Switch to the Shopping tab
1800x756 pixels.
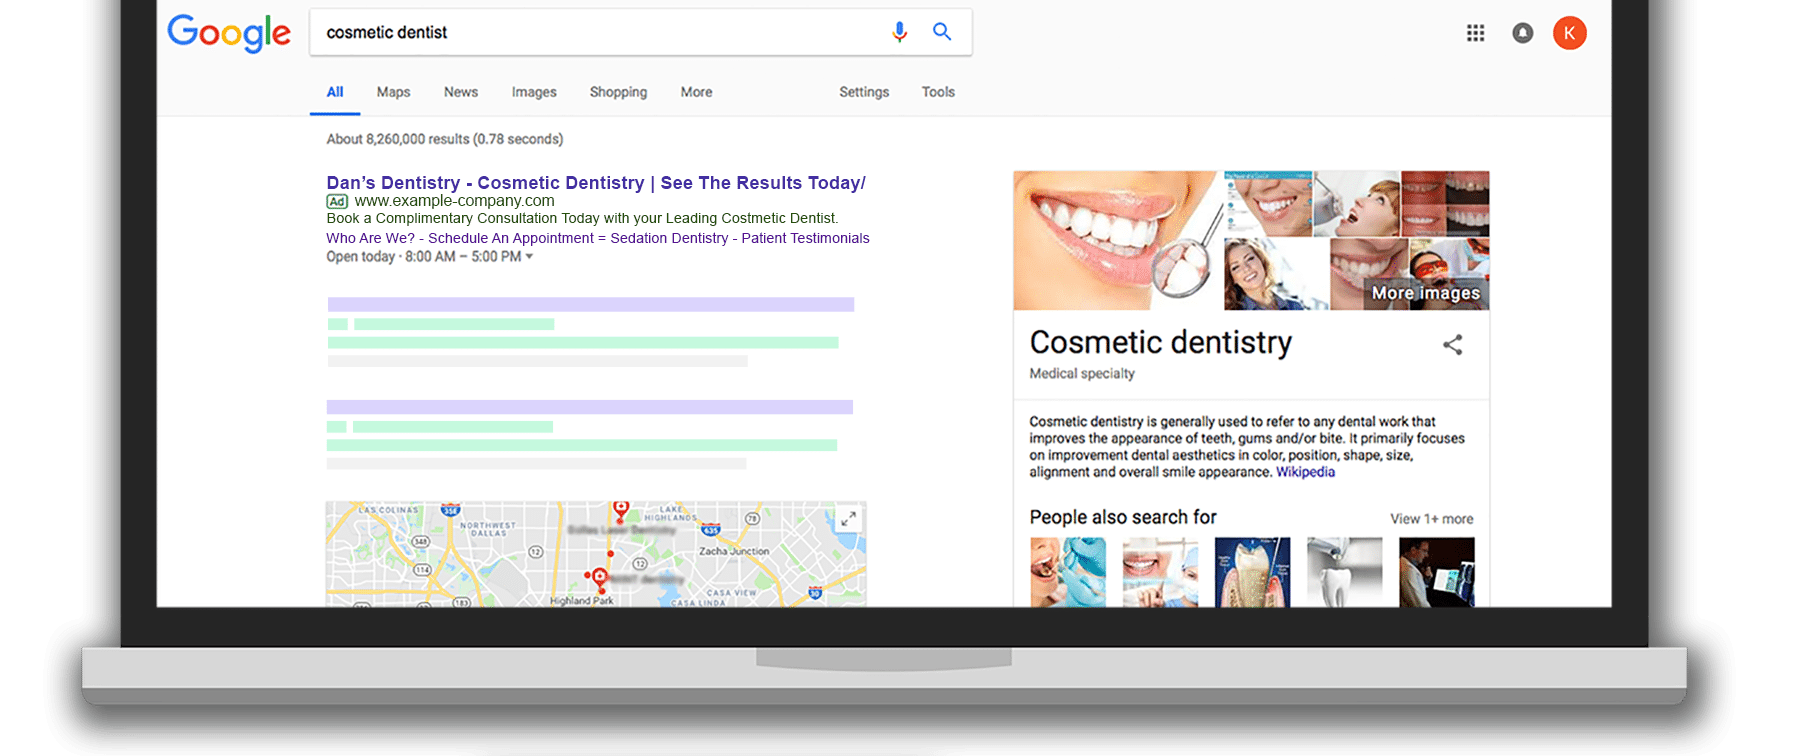tap(618, 92)
